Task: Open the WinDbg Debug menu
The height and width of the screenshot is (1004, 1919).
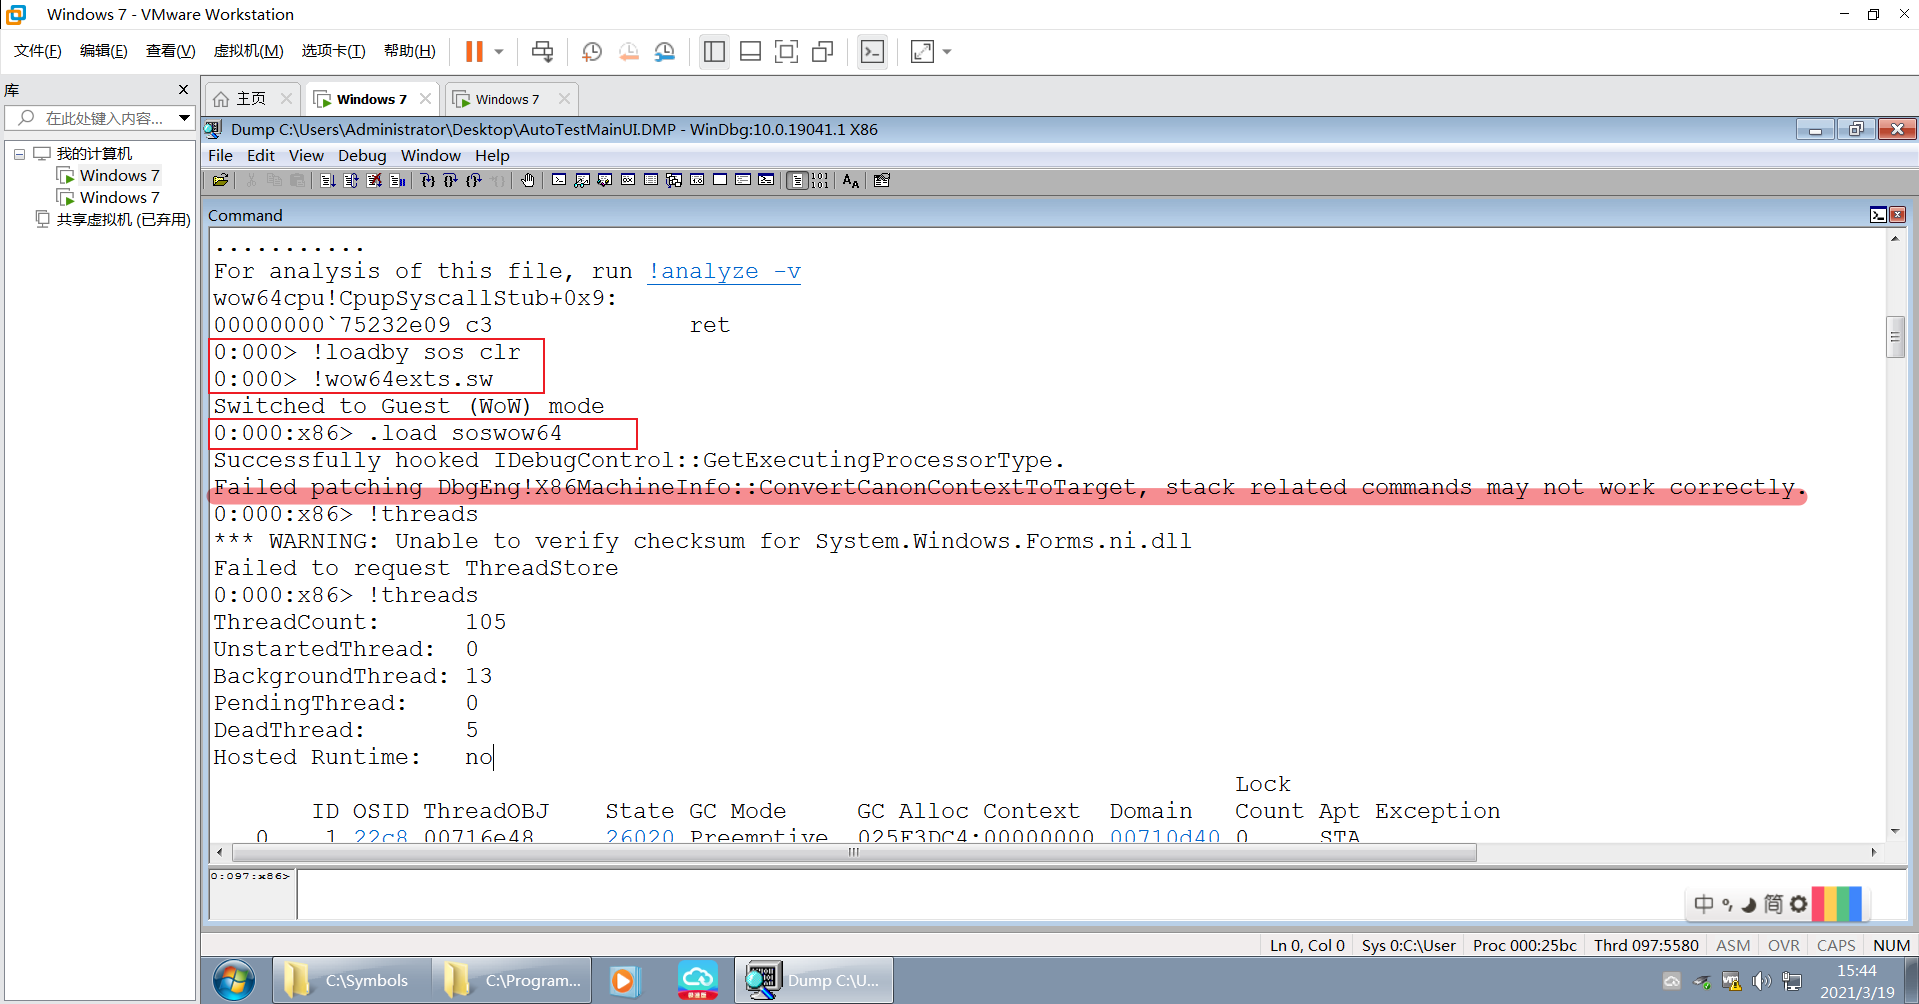Action: point(362,155)
